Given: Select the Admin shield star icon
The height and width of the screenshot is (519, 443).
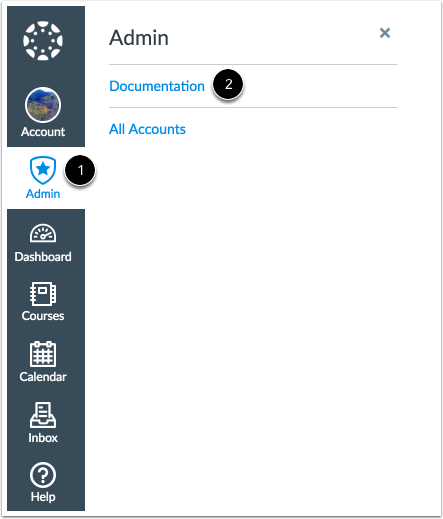Looking at the screenshot, I should [43, 170].
